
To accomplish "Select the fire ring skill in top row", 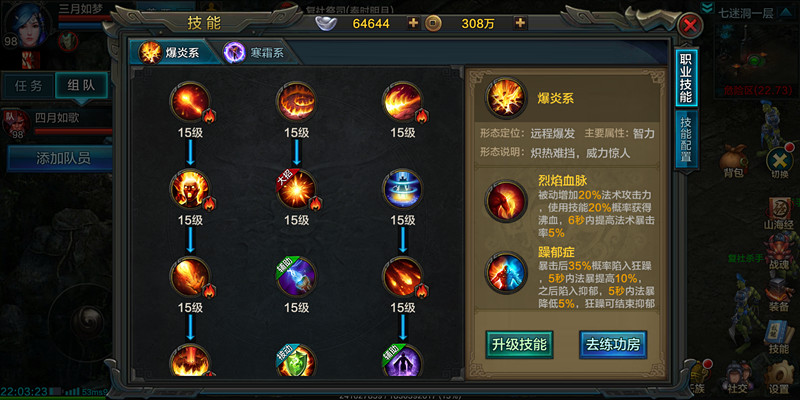I will click(x=296, y=102).
